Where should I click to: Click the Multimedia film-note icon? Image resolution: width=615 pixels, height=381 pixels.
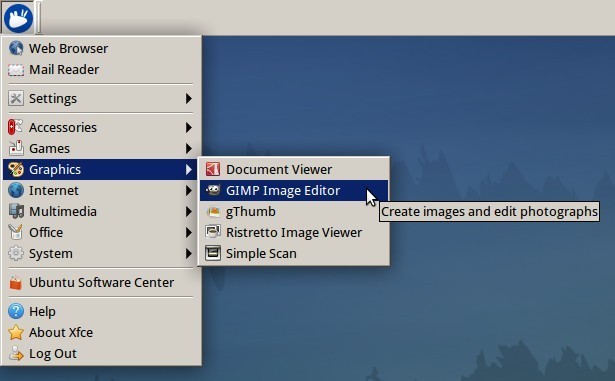(16, 211)
